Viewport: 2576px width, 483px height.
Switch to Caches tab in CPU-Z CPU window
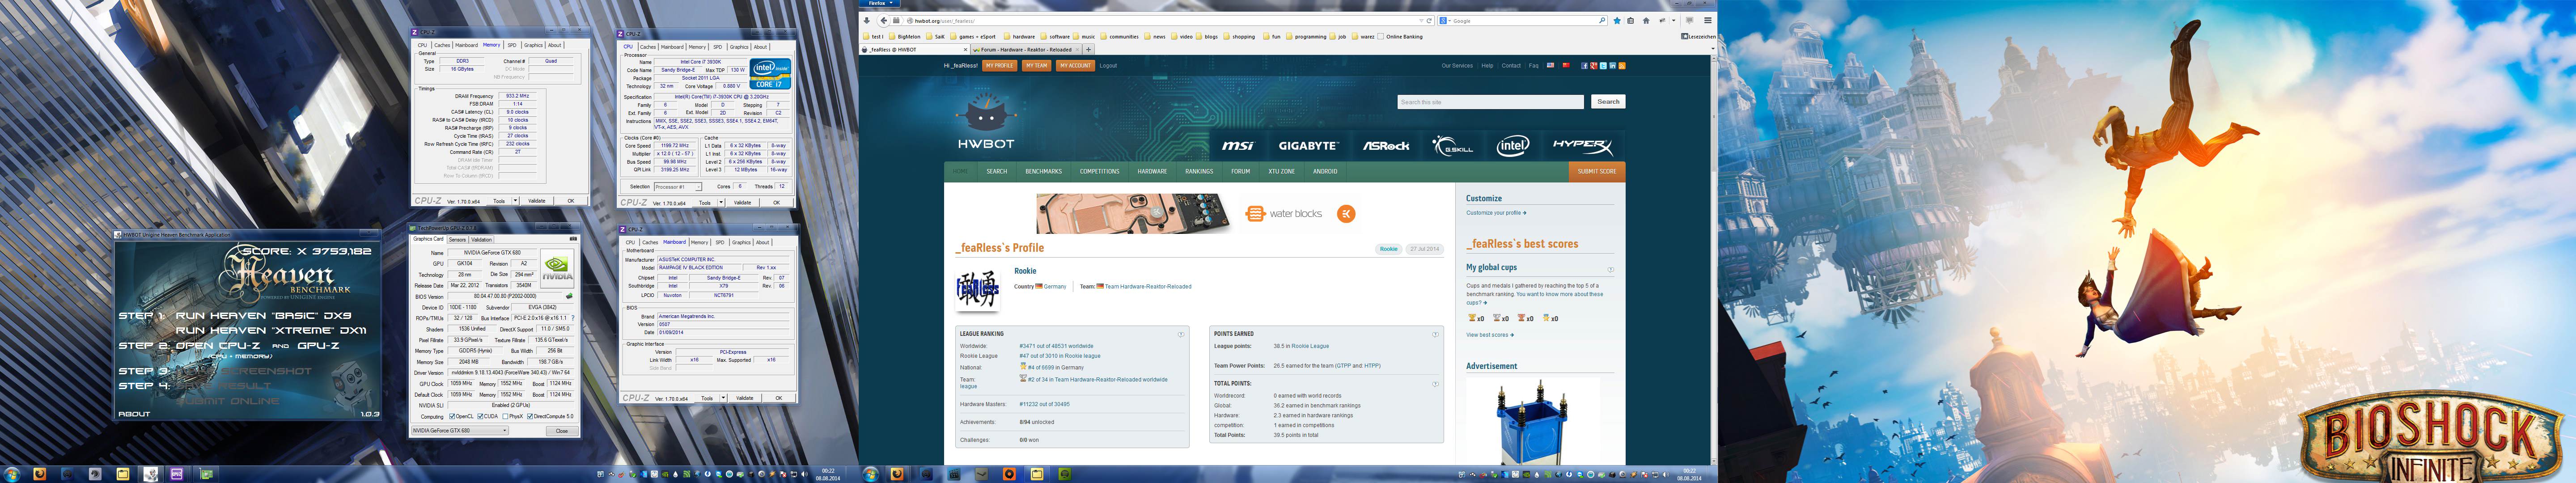click(x=648, y=46)
